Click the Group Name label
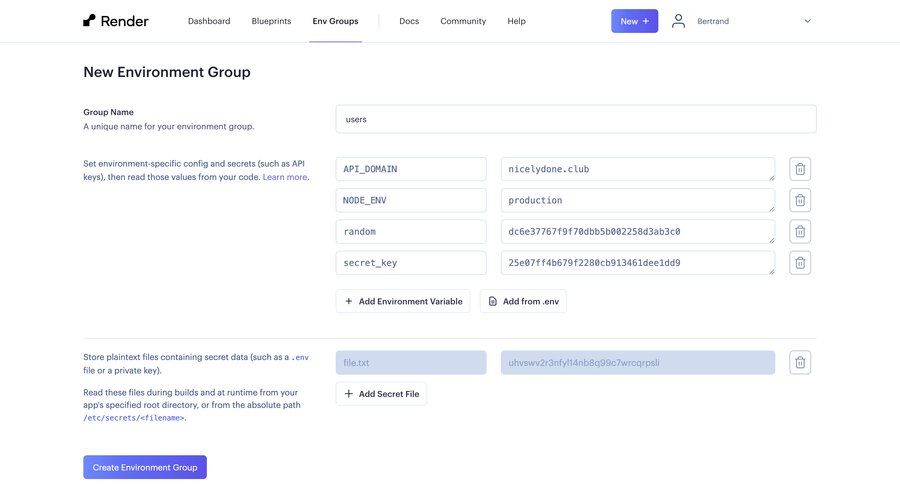Image resolution: width=900 pixels, height=484 pixels. [x=108, y=112]
